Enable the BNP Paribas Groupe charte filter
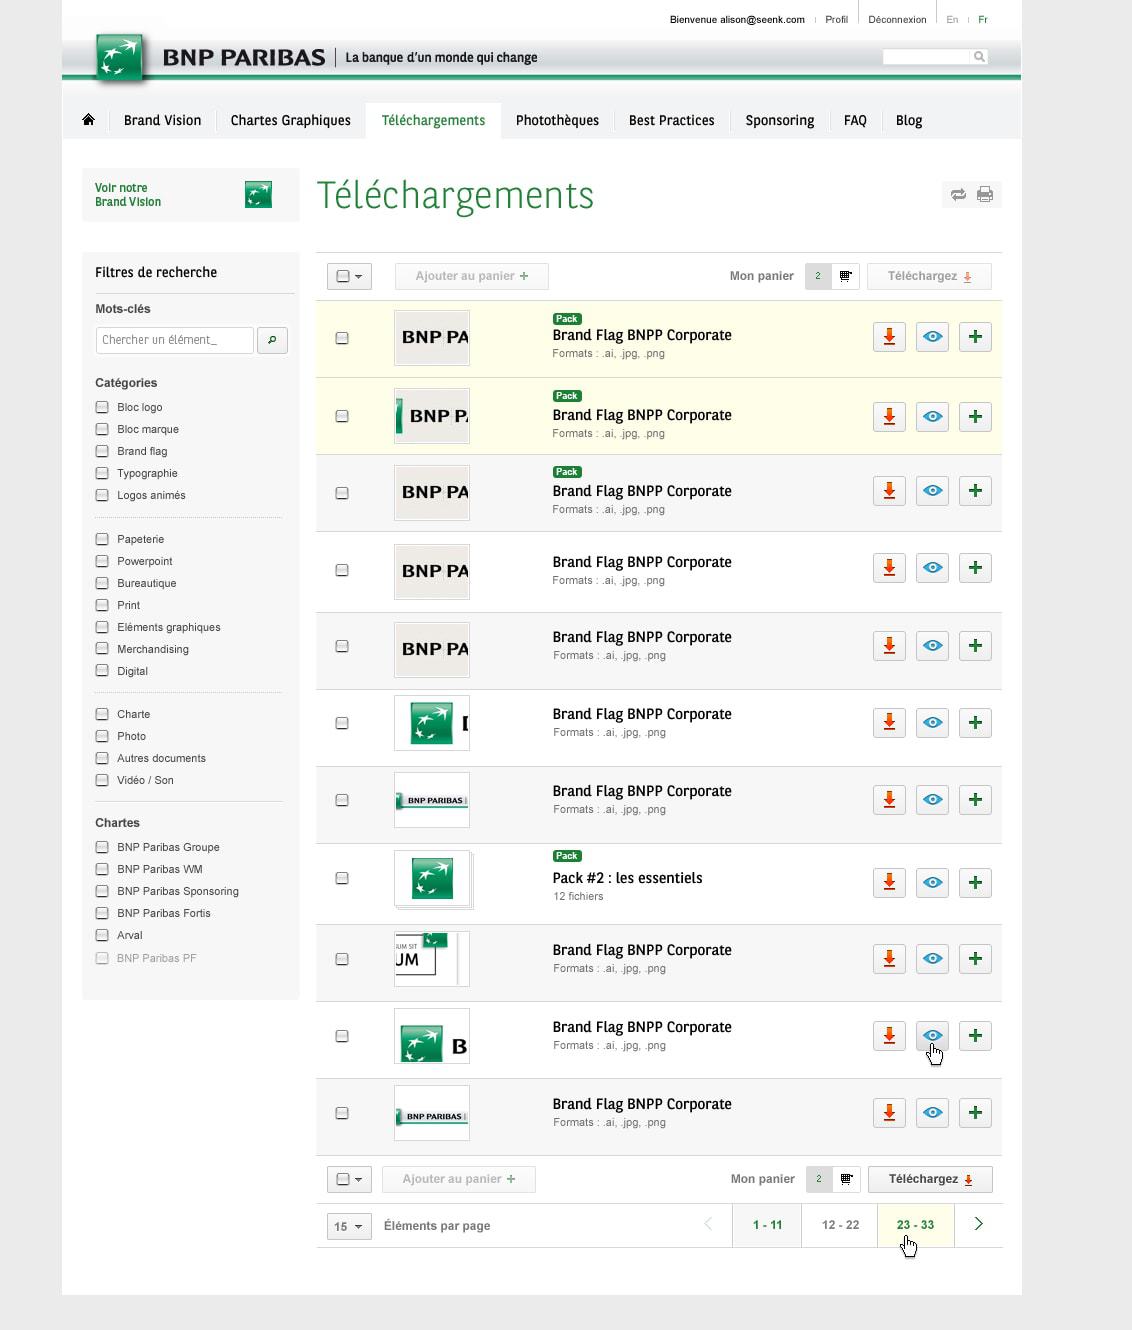This screenshot has height=1330, width=1132. 102,846
